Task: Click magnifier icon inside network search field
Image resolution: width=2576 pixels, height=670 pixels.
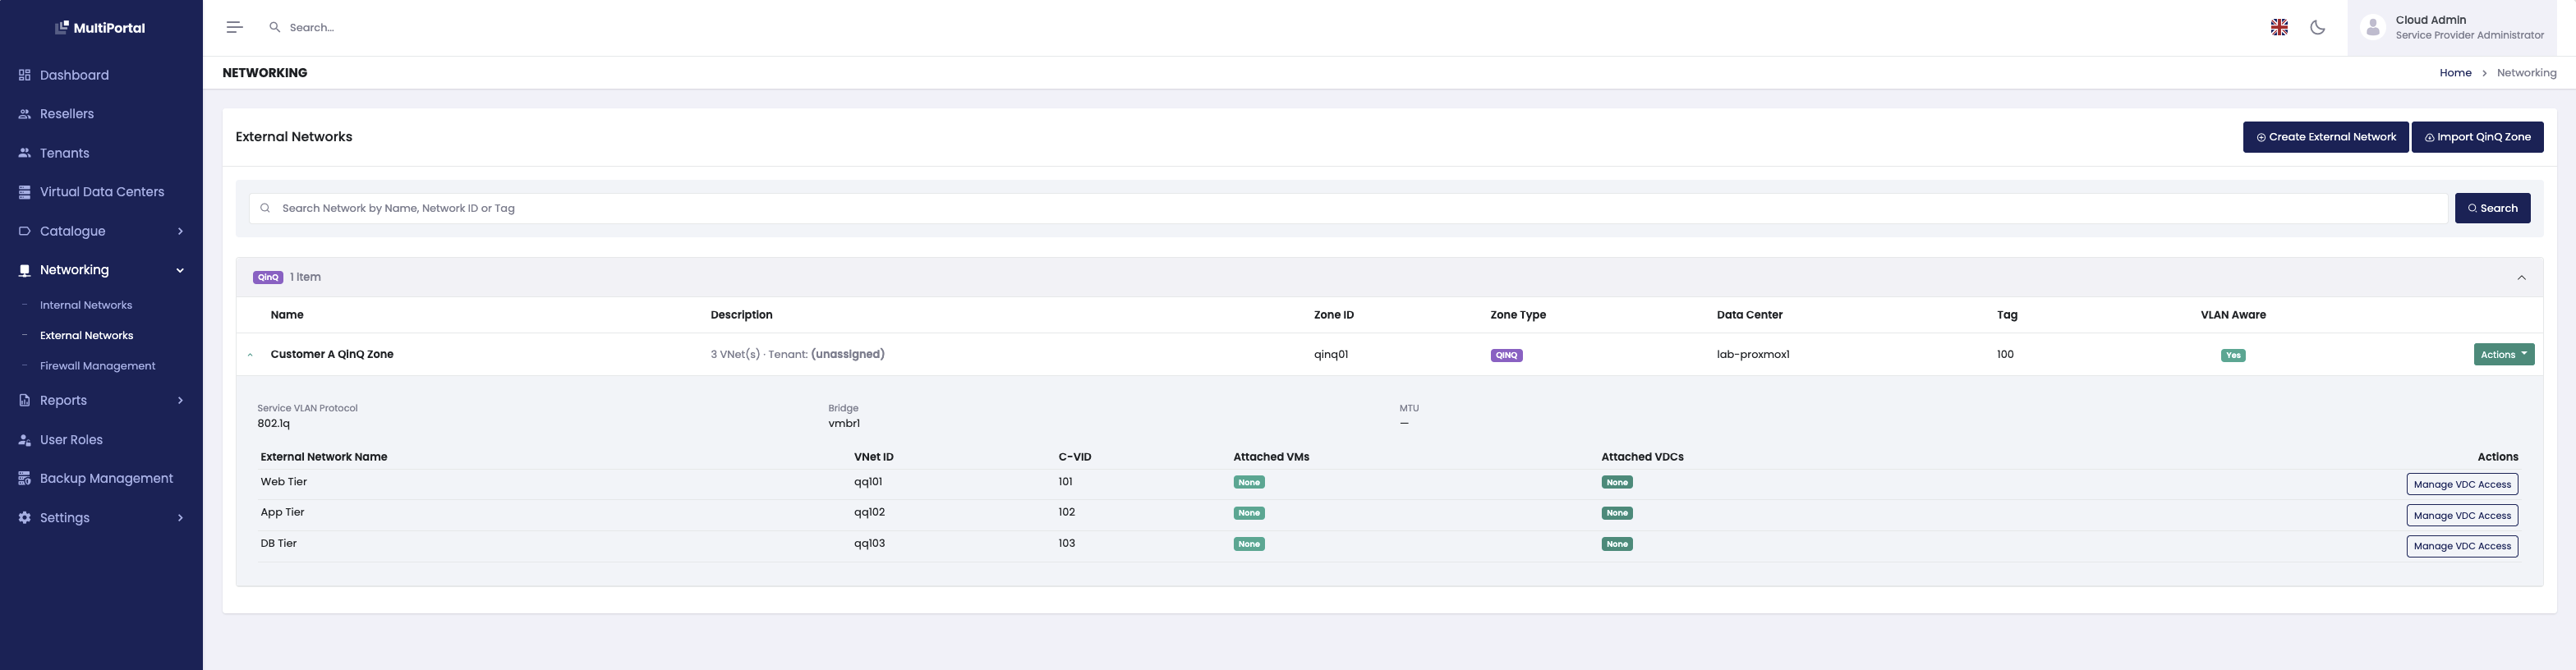Action: click(265, 208)
